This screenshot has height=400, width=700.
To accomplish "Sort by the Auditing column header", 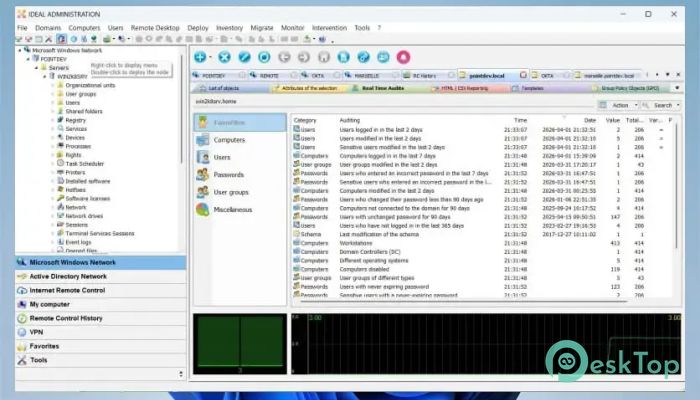I will 350,120.
